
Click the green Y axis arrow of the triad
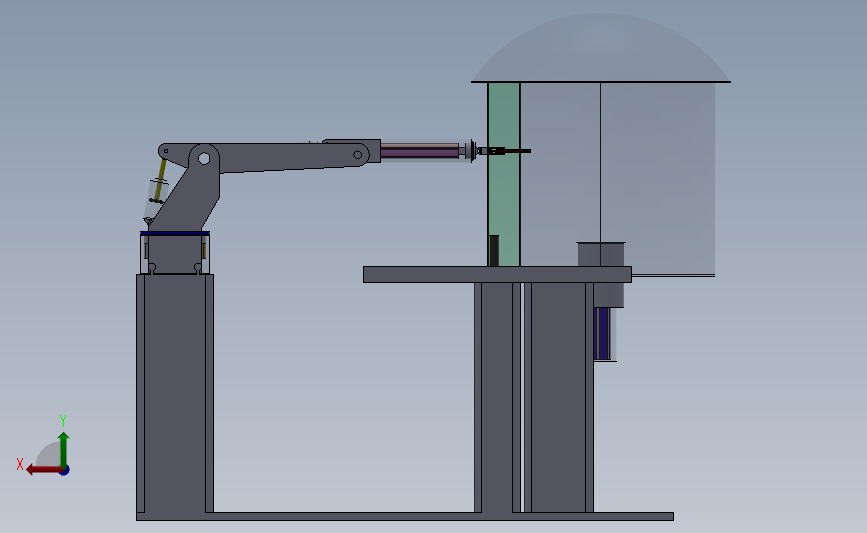(x=64, y=449)
